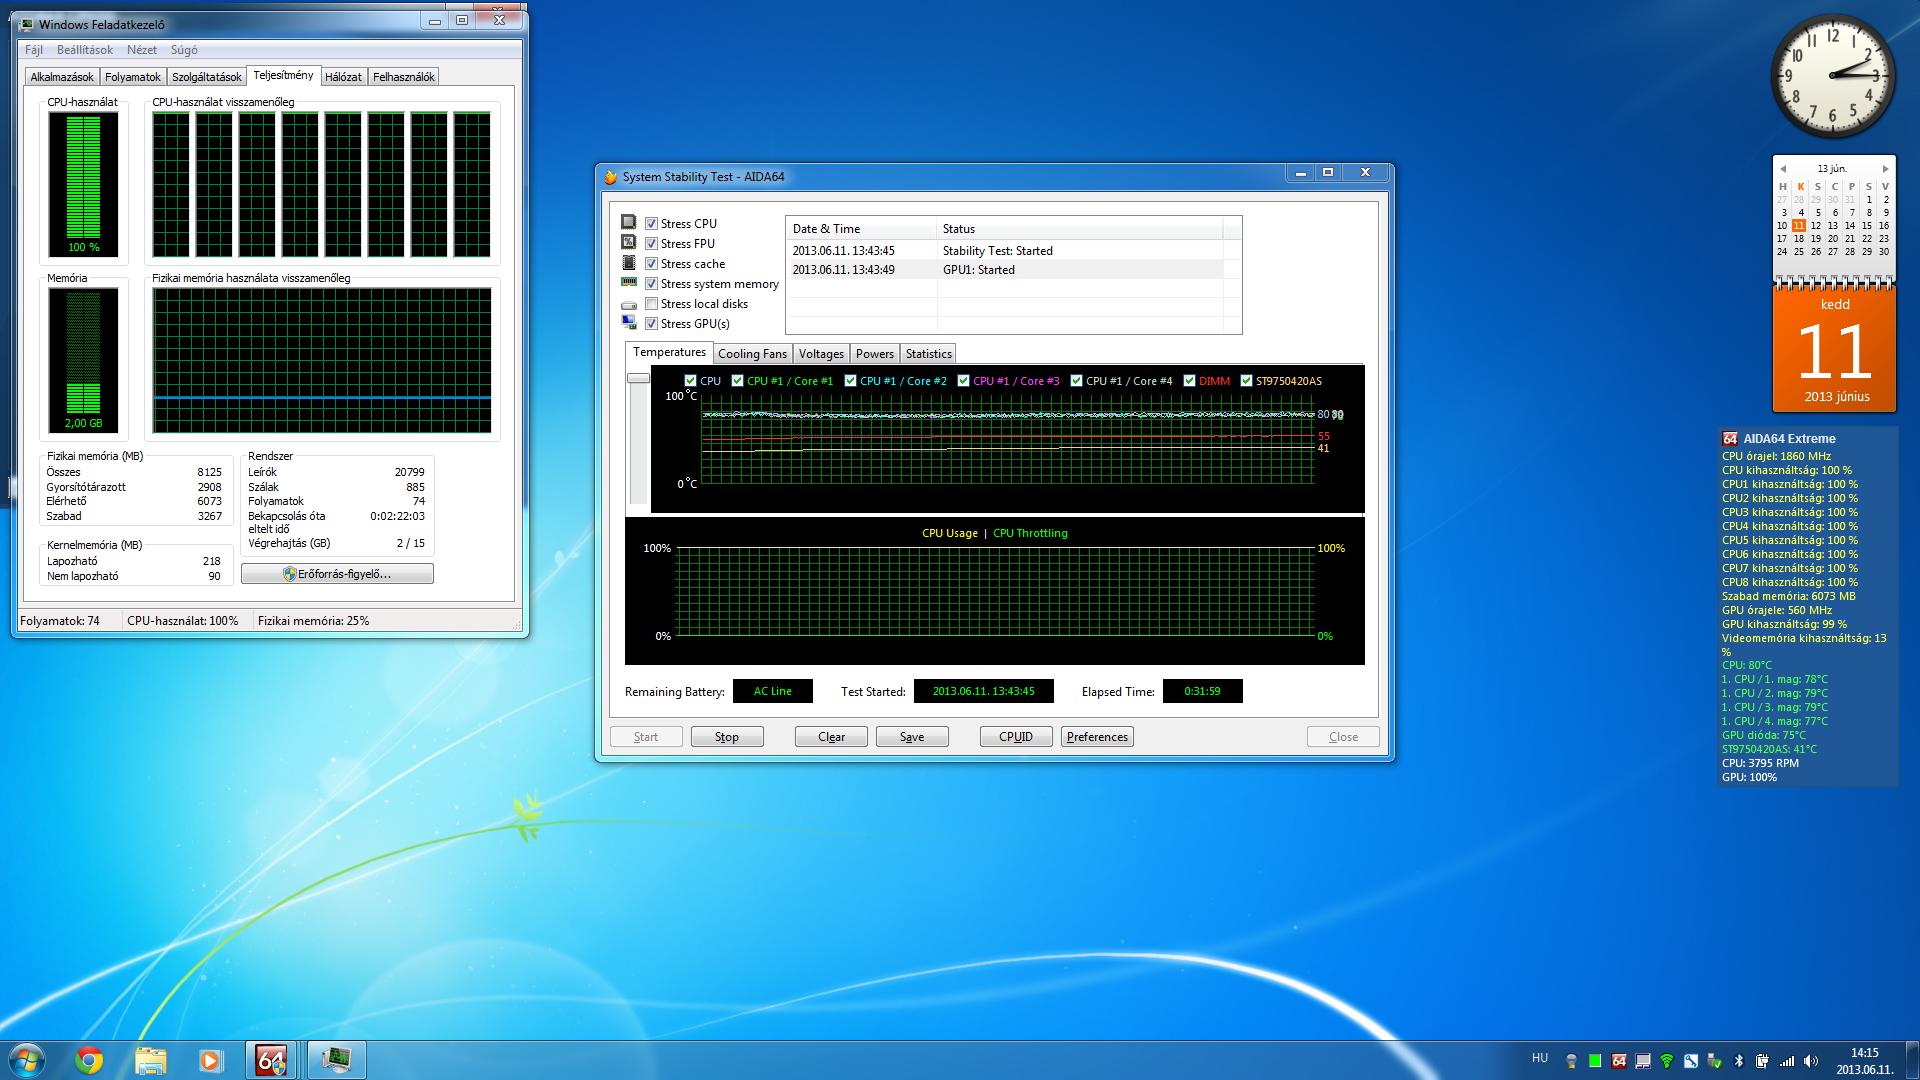Click the AIDA64 tray icon
Screen dimensions: 1920x1080
point(1619,1061)
